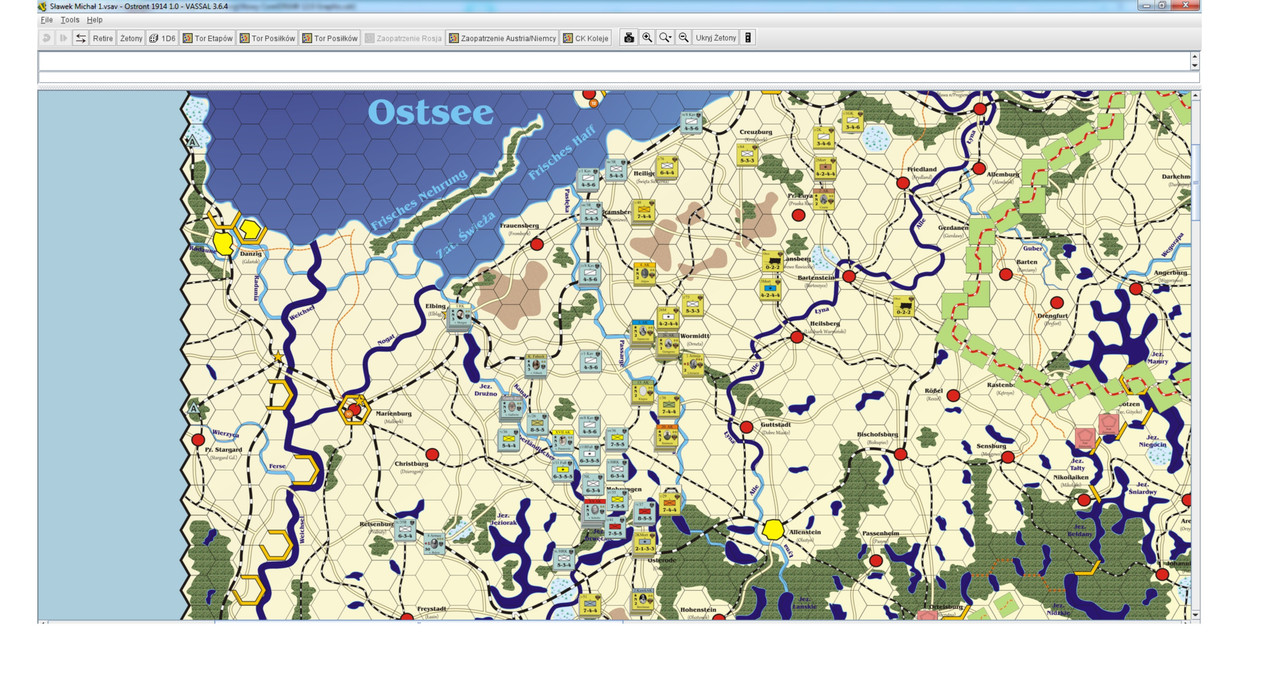Click the zoom out magnifier
This screenshot has height=693, width=1280.
click(x=684, y=38)
